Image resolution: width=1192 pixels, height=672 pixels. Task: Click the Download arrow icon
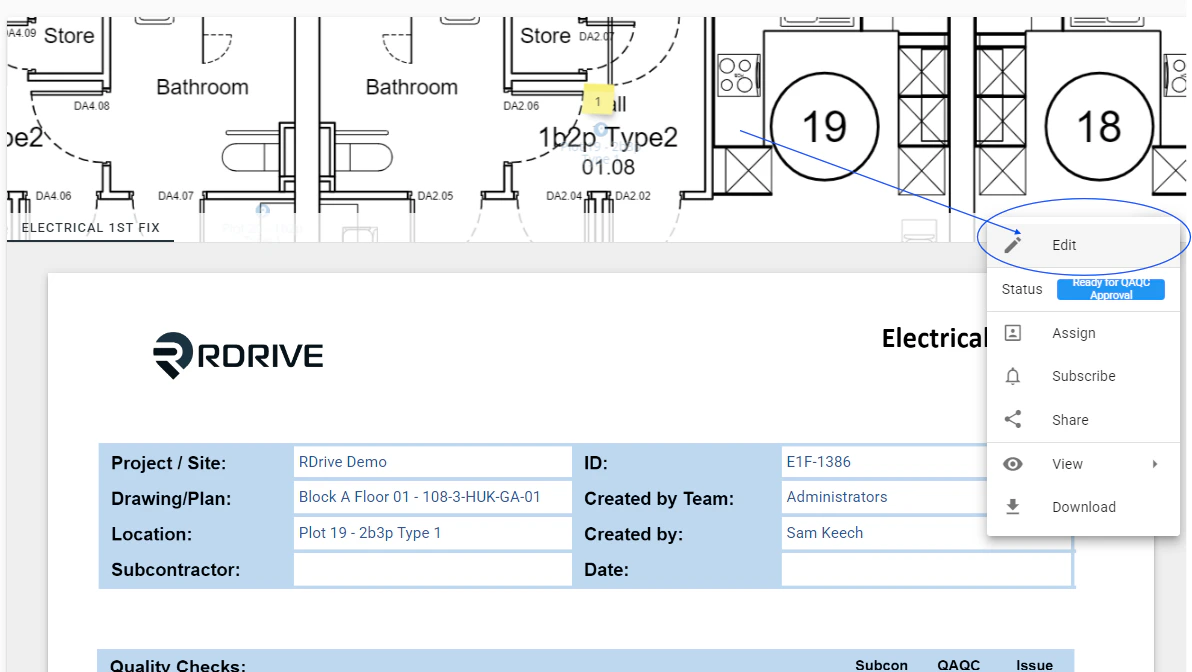coord(1012,507)
